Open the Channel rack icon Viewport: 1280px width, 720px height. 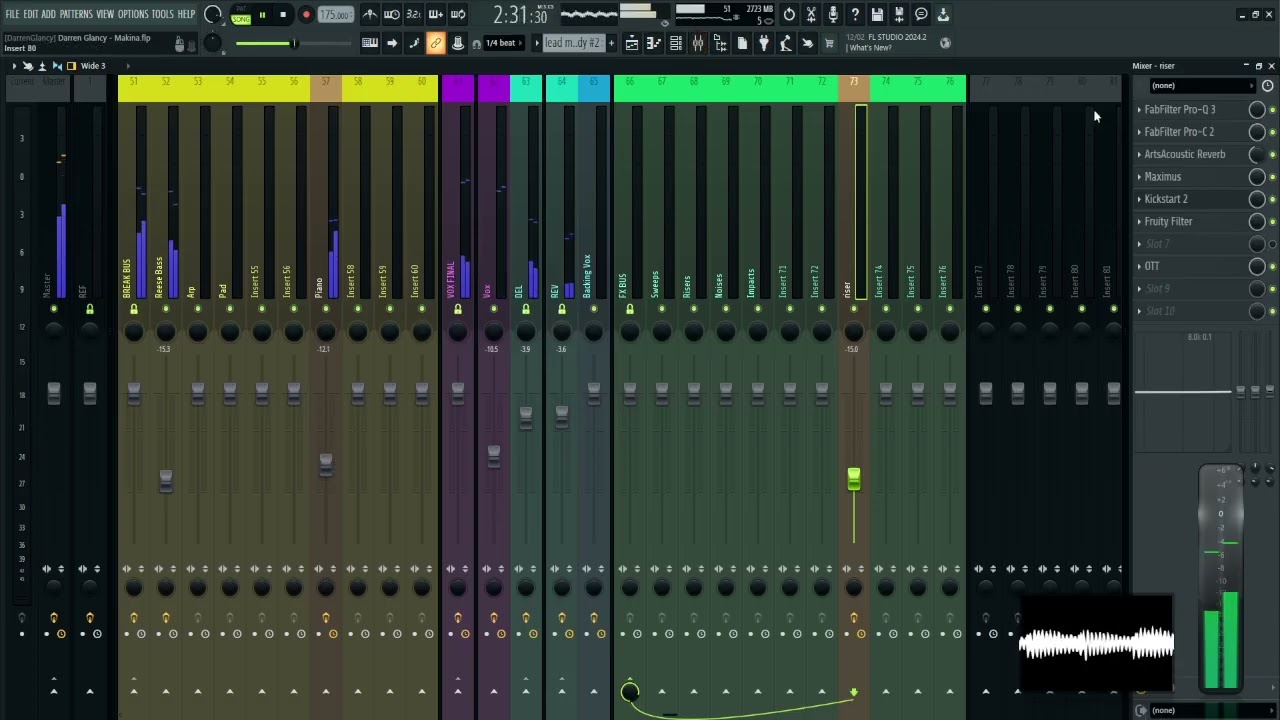pyautogui.click(x=676, y=43)
